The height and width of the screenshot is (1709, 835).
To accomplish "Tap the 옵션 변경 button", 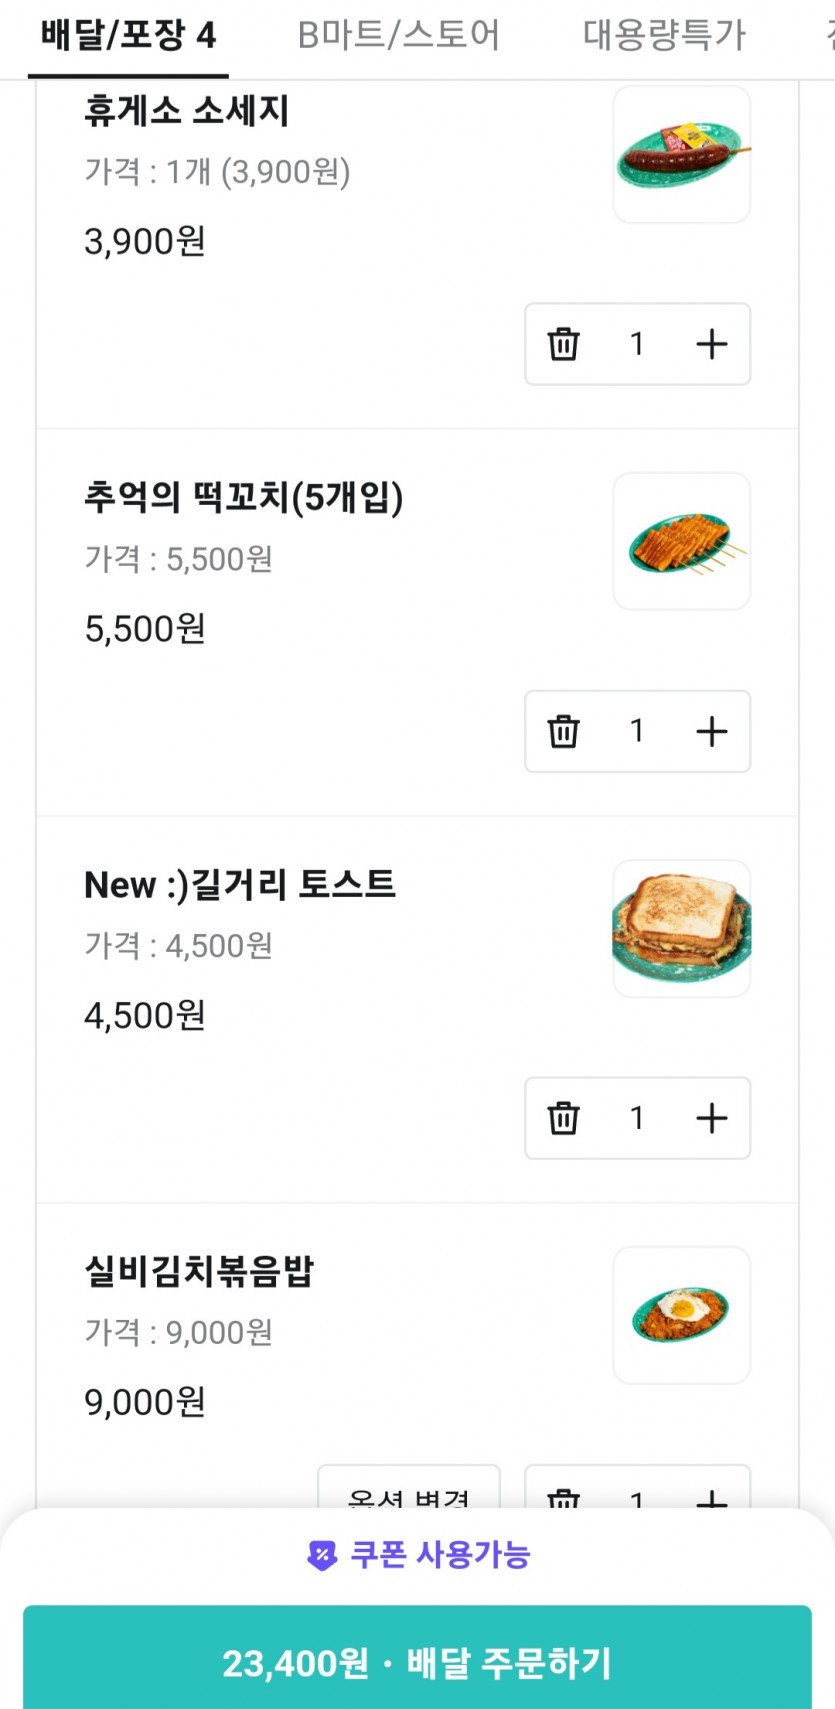I will [408, 1493].
